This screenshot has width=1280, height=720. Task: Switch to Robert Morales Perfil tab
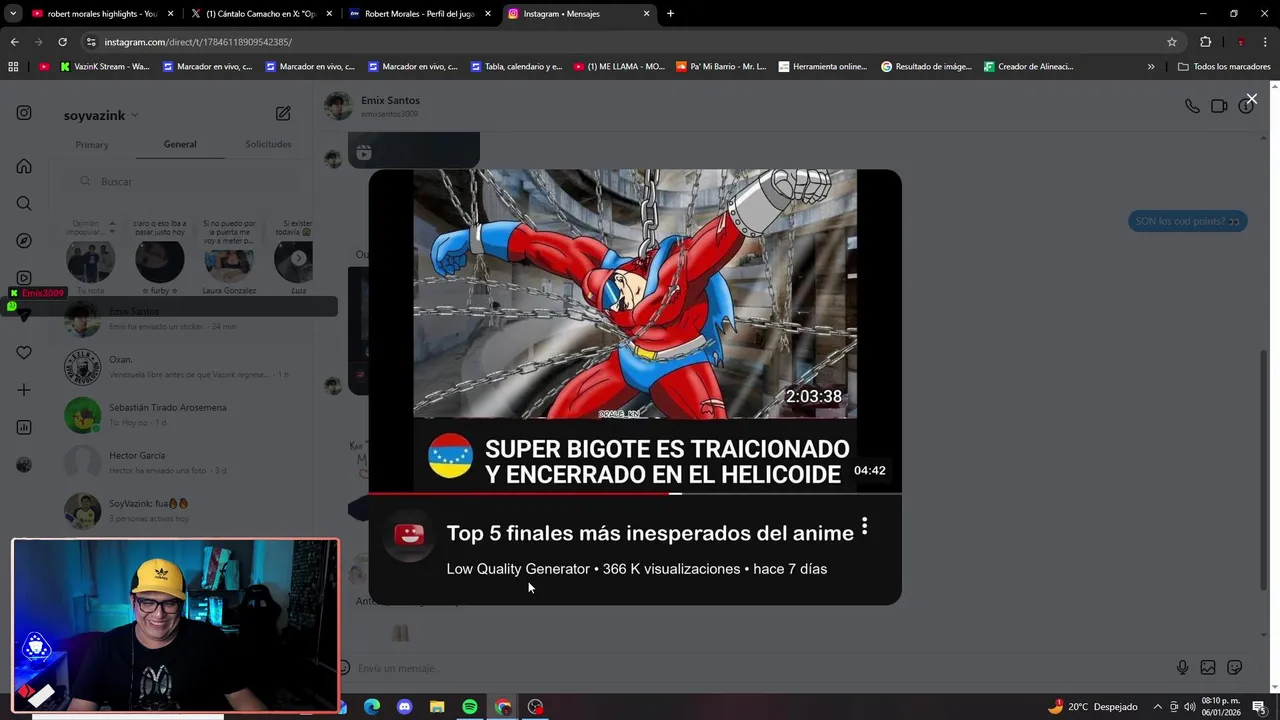(420, 14)
